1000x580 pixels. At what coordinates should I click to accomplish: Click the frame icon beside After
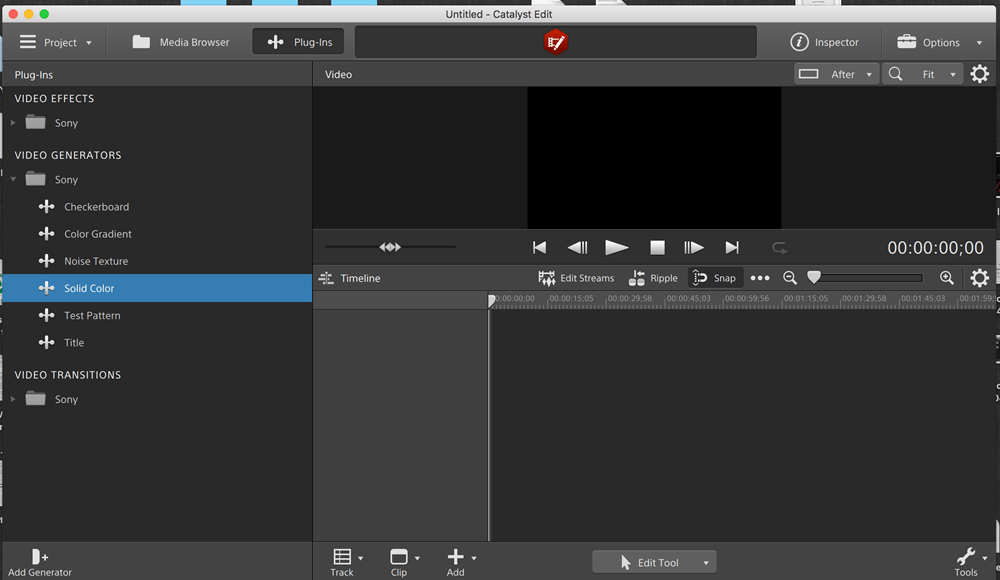[808, 74]
